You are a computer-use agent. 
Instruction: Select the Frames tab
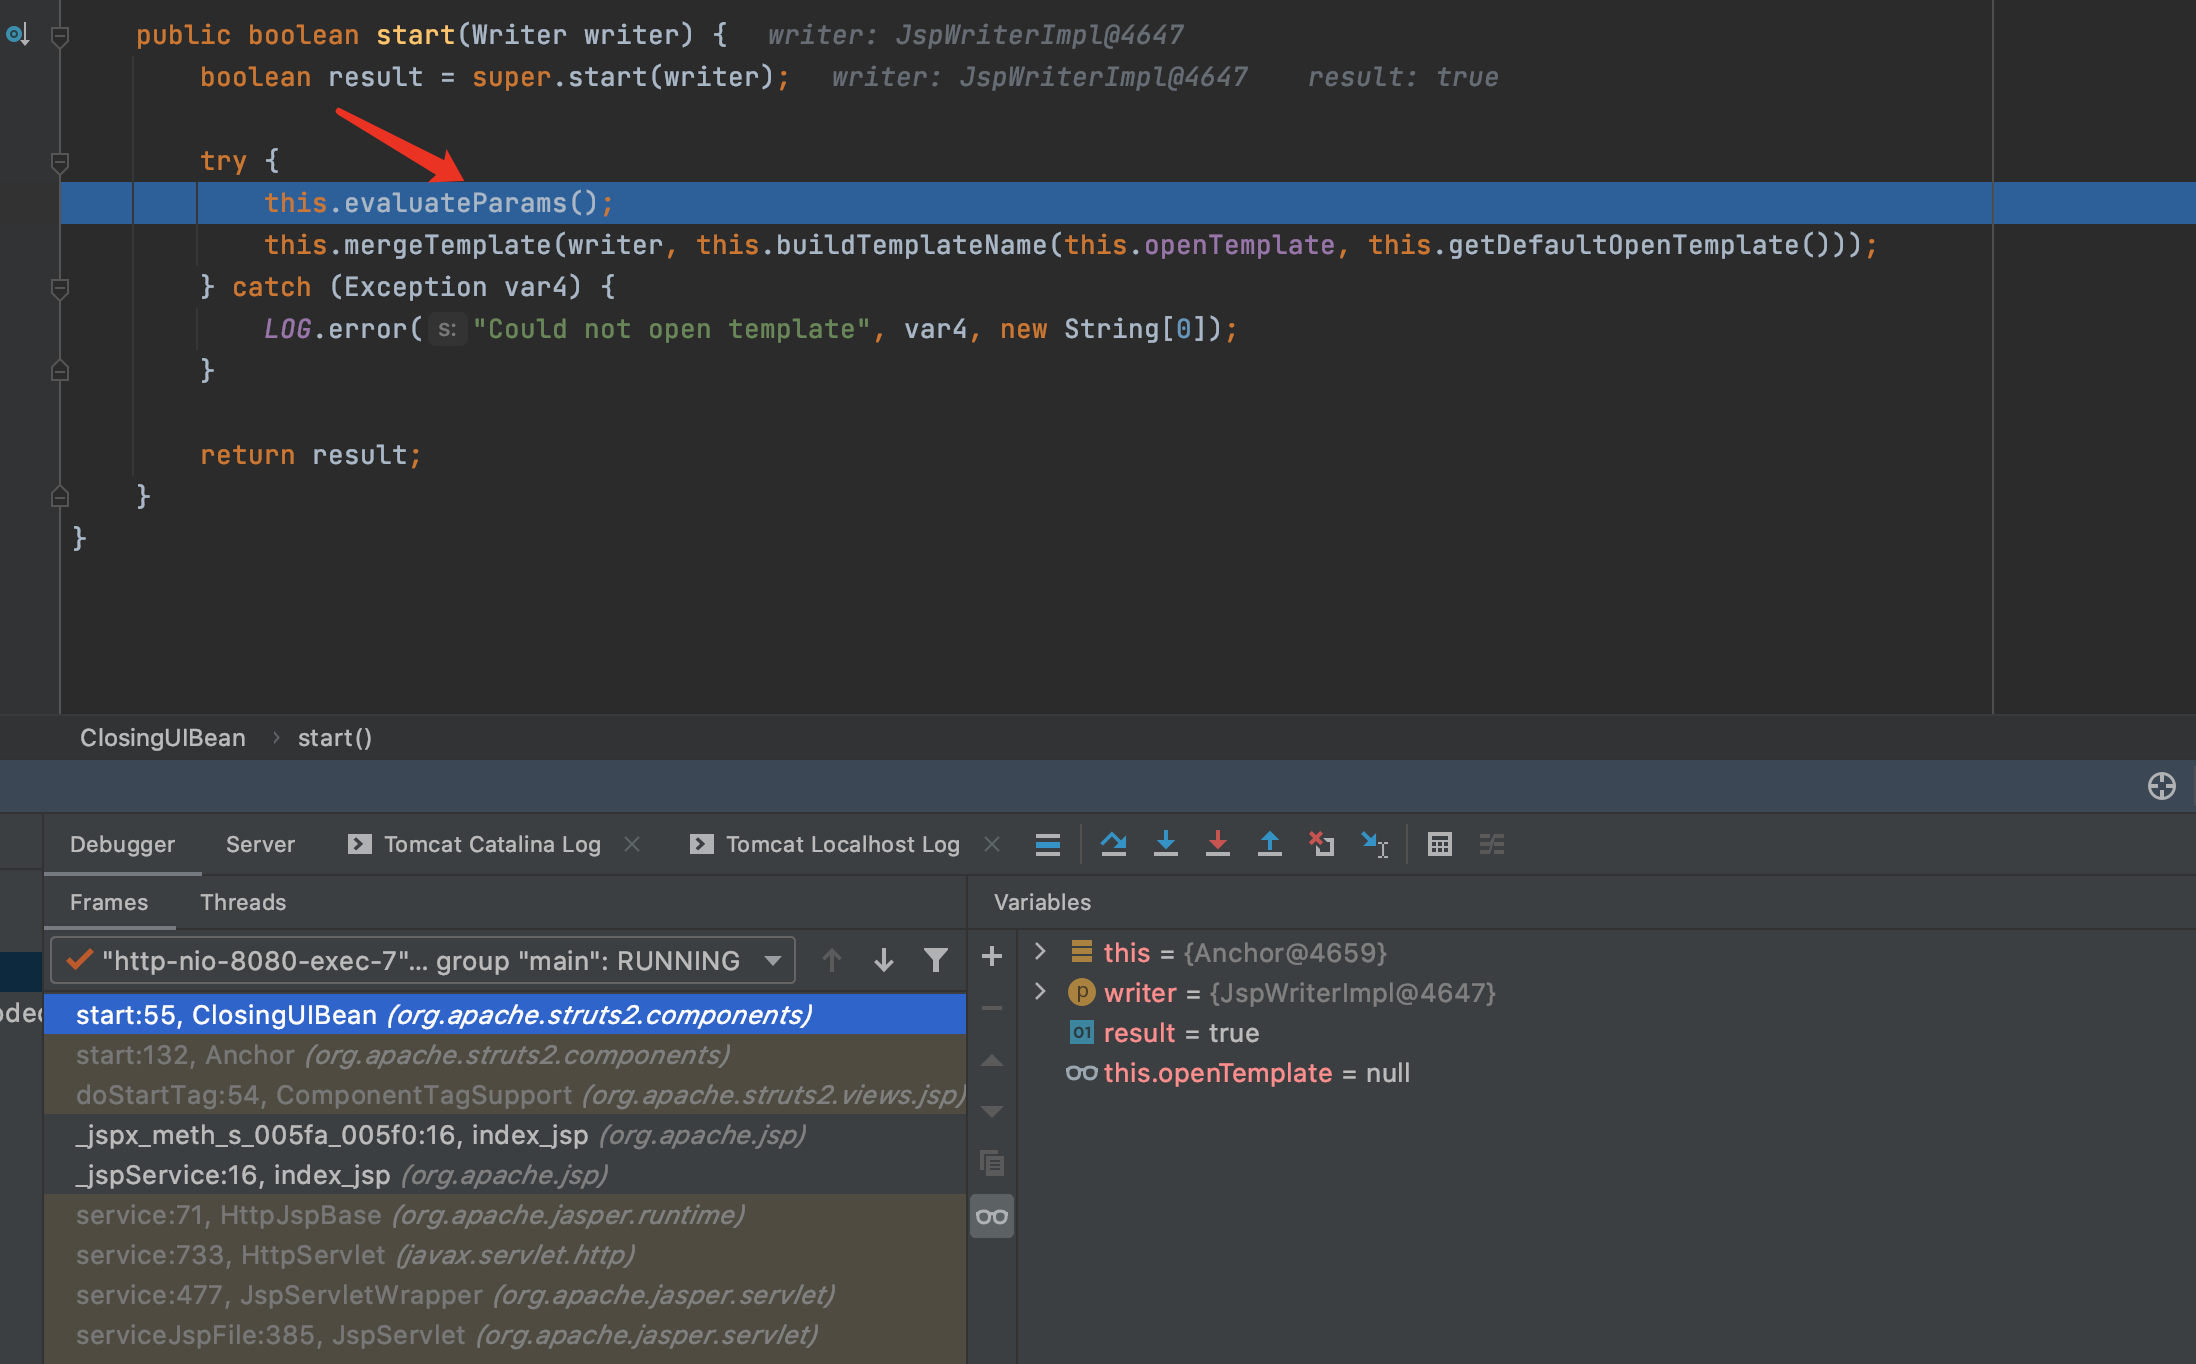point(109,902)
